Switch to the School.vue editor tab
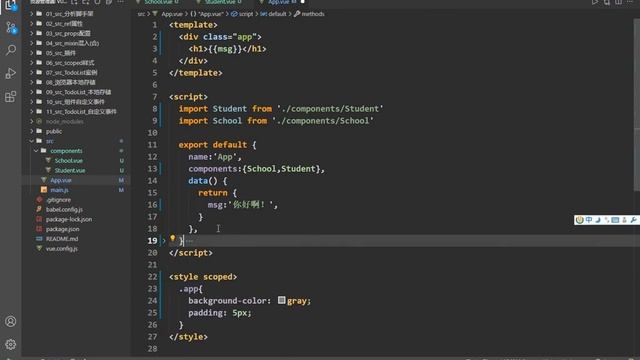The height and width of the screenshot is (360, 640). pos(161,2)
